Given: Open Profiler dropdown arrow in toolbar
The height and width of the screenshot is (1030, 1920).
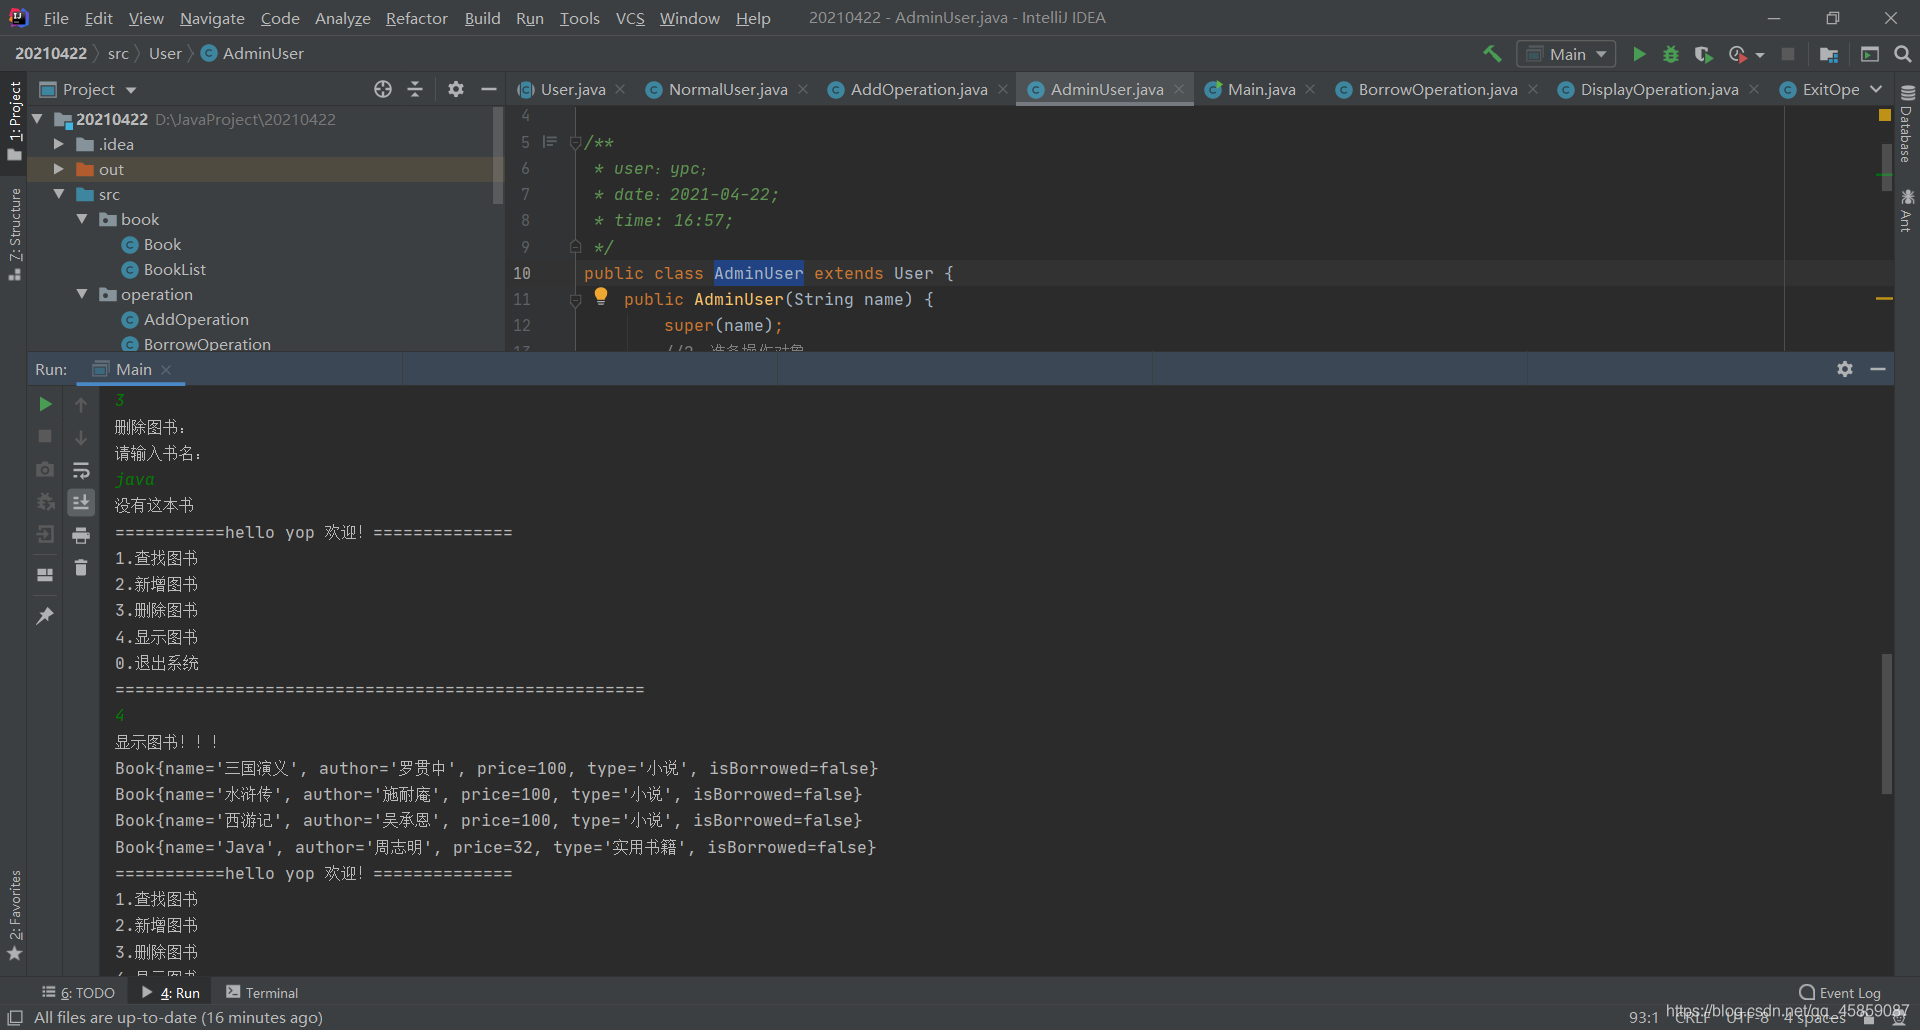Looking at the screenshot, I should pyautogui.click(x=1760, y=55).
